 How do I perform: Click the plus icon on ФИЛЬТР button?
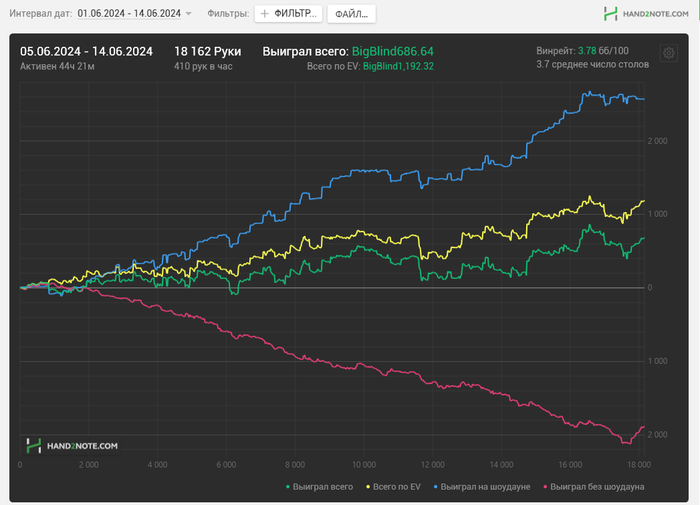coord(264,14)
